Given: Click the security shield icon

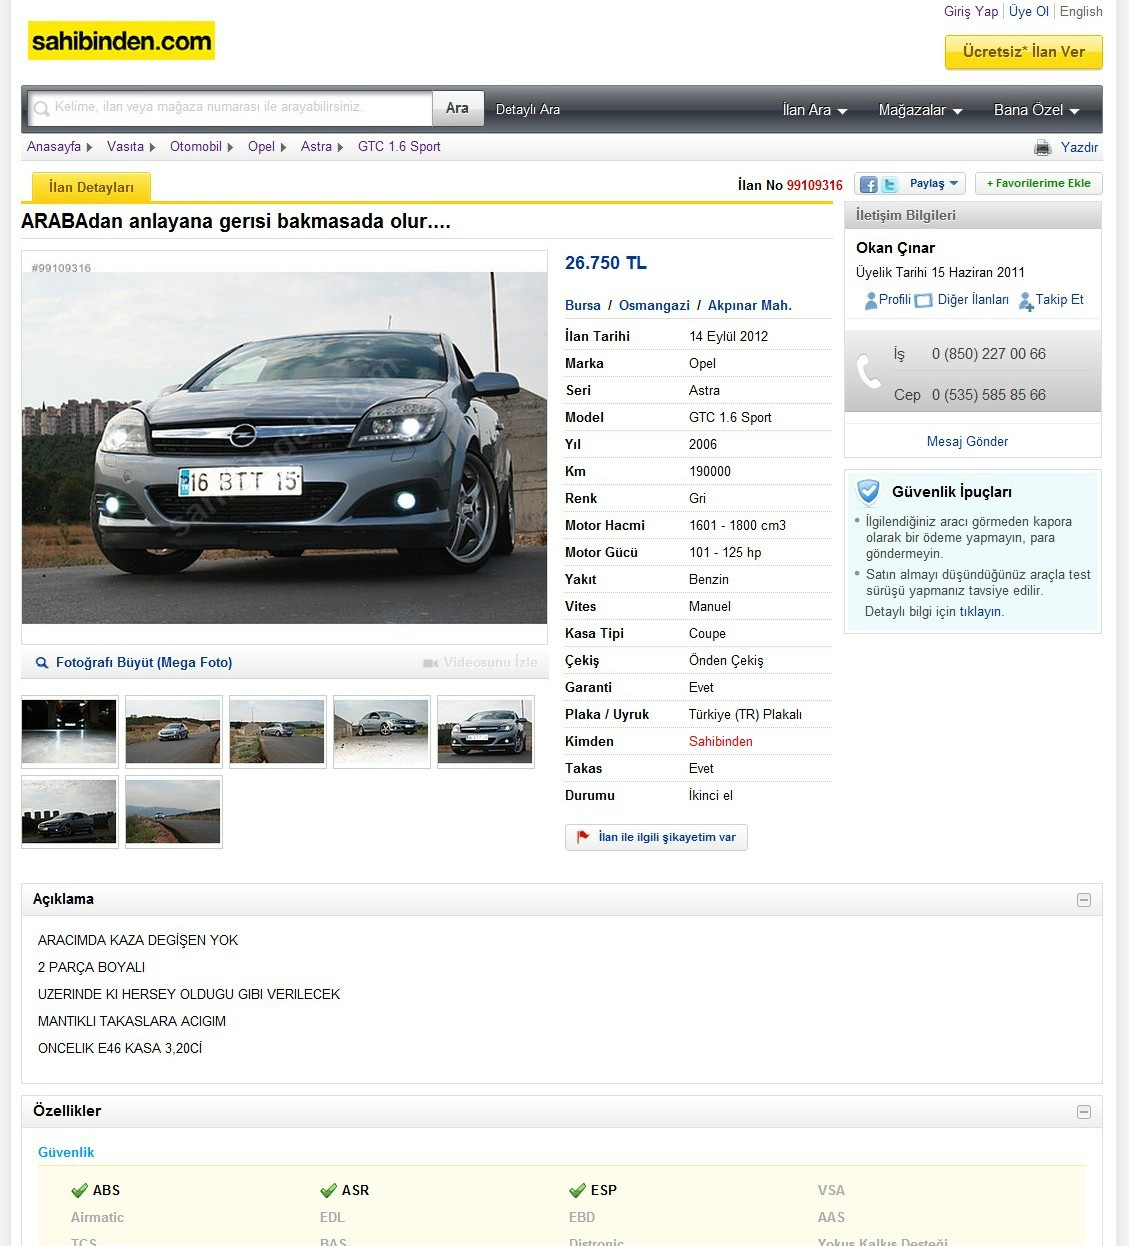Looking at the screenshot, I should [x=868, y=491].
